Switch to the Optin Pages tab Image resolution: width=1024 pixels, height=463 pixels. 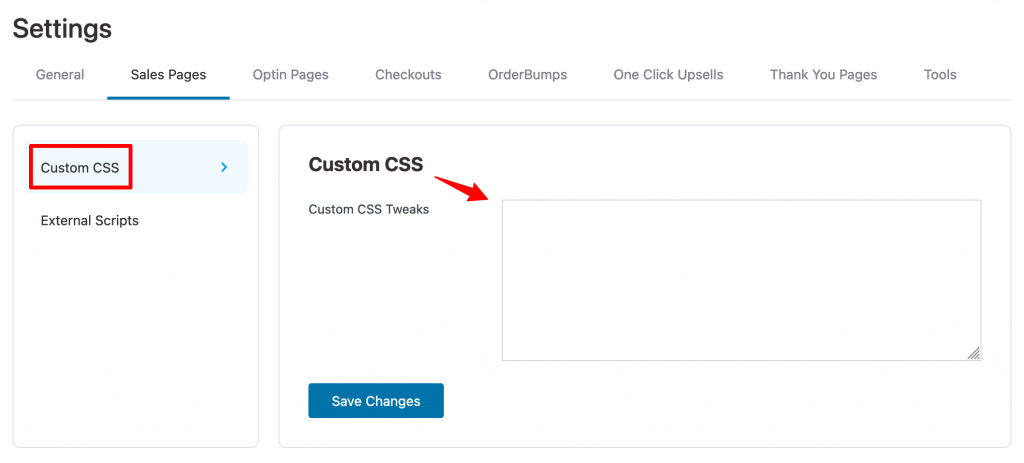click(x=291, y=74)
